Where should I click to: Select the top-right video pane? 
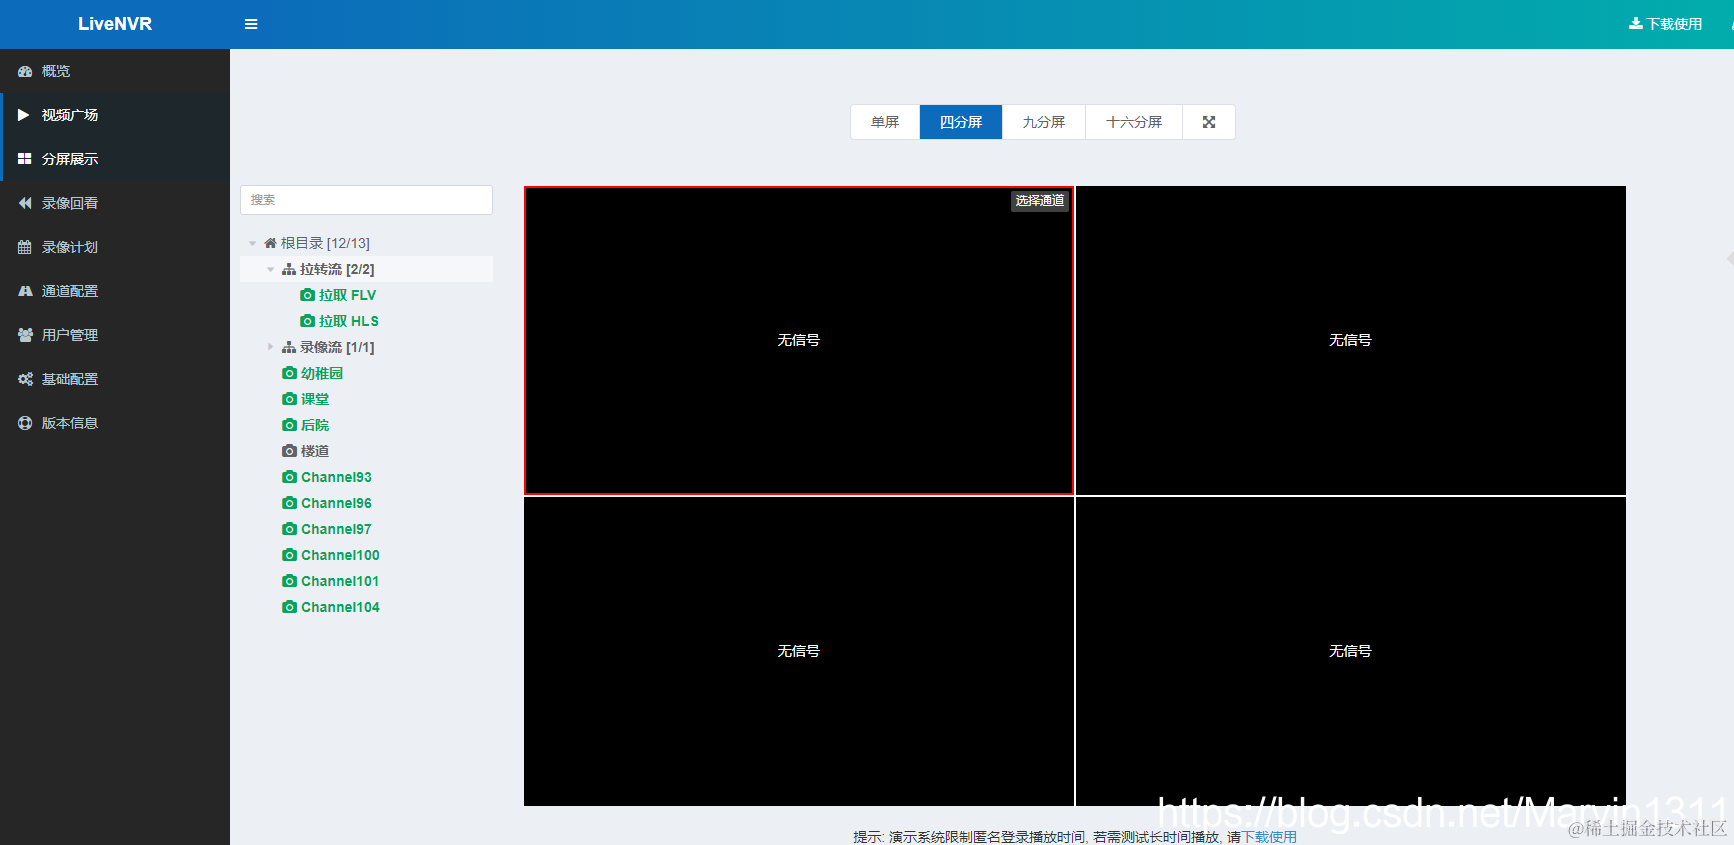[1351, 340]
